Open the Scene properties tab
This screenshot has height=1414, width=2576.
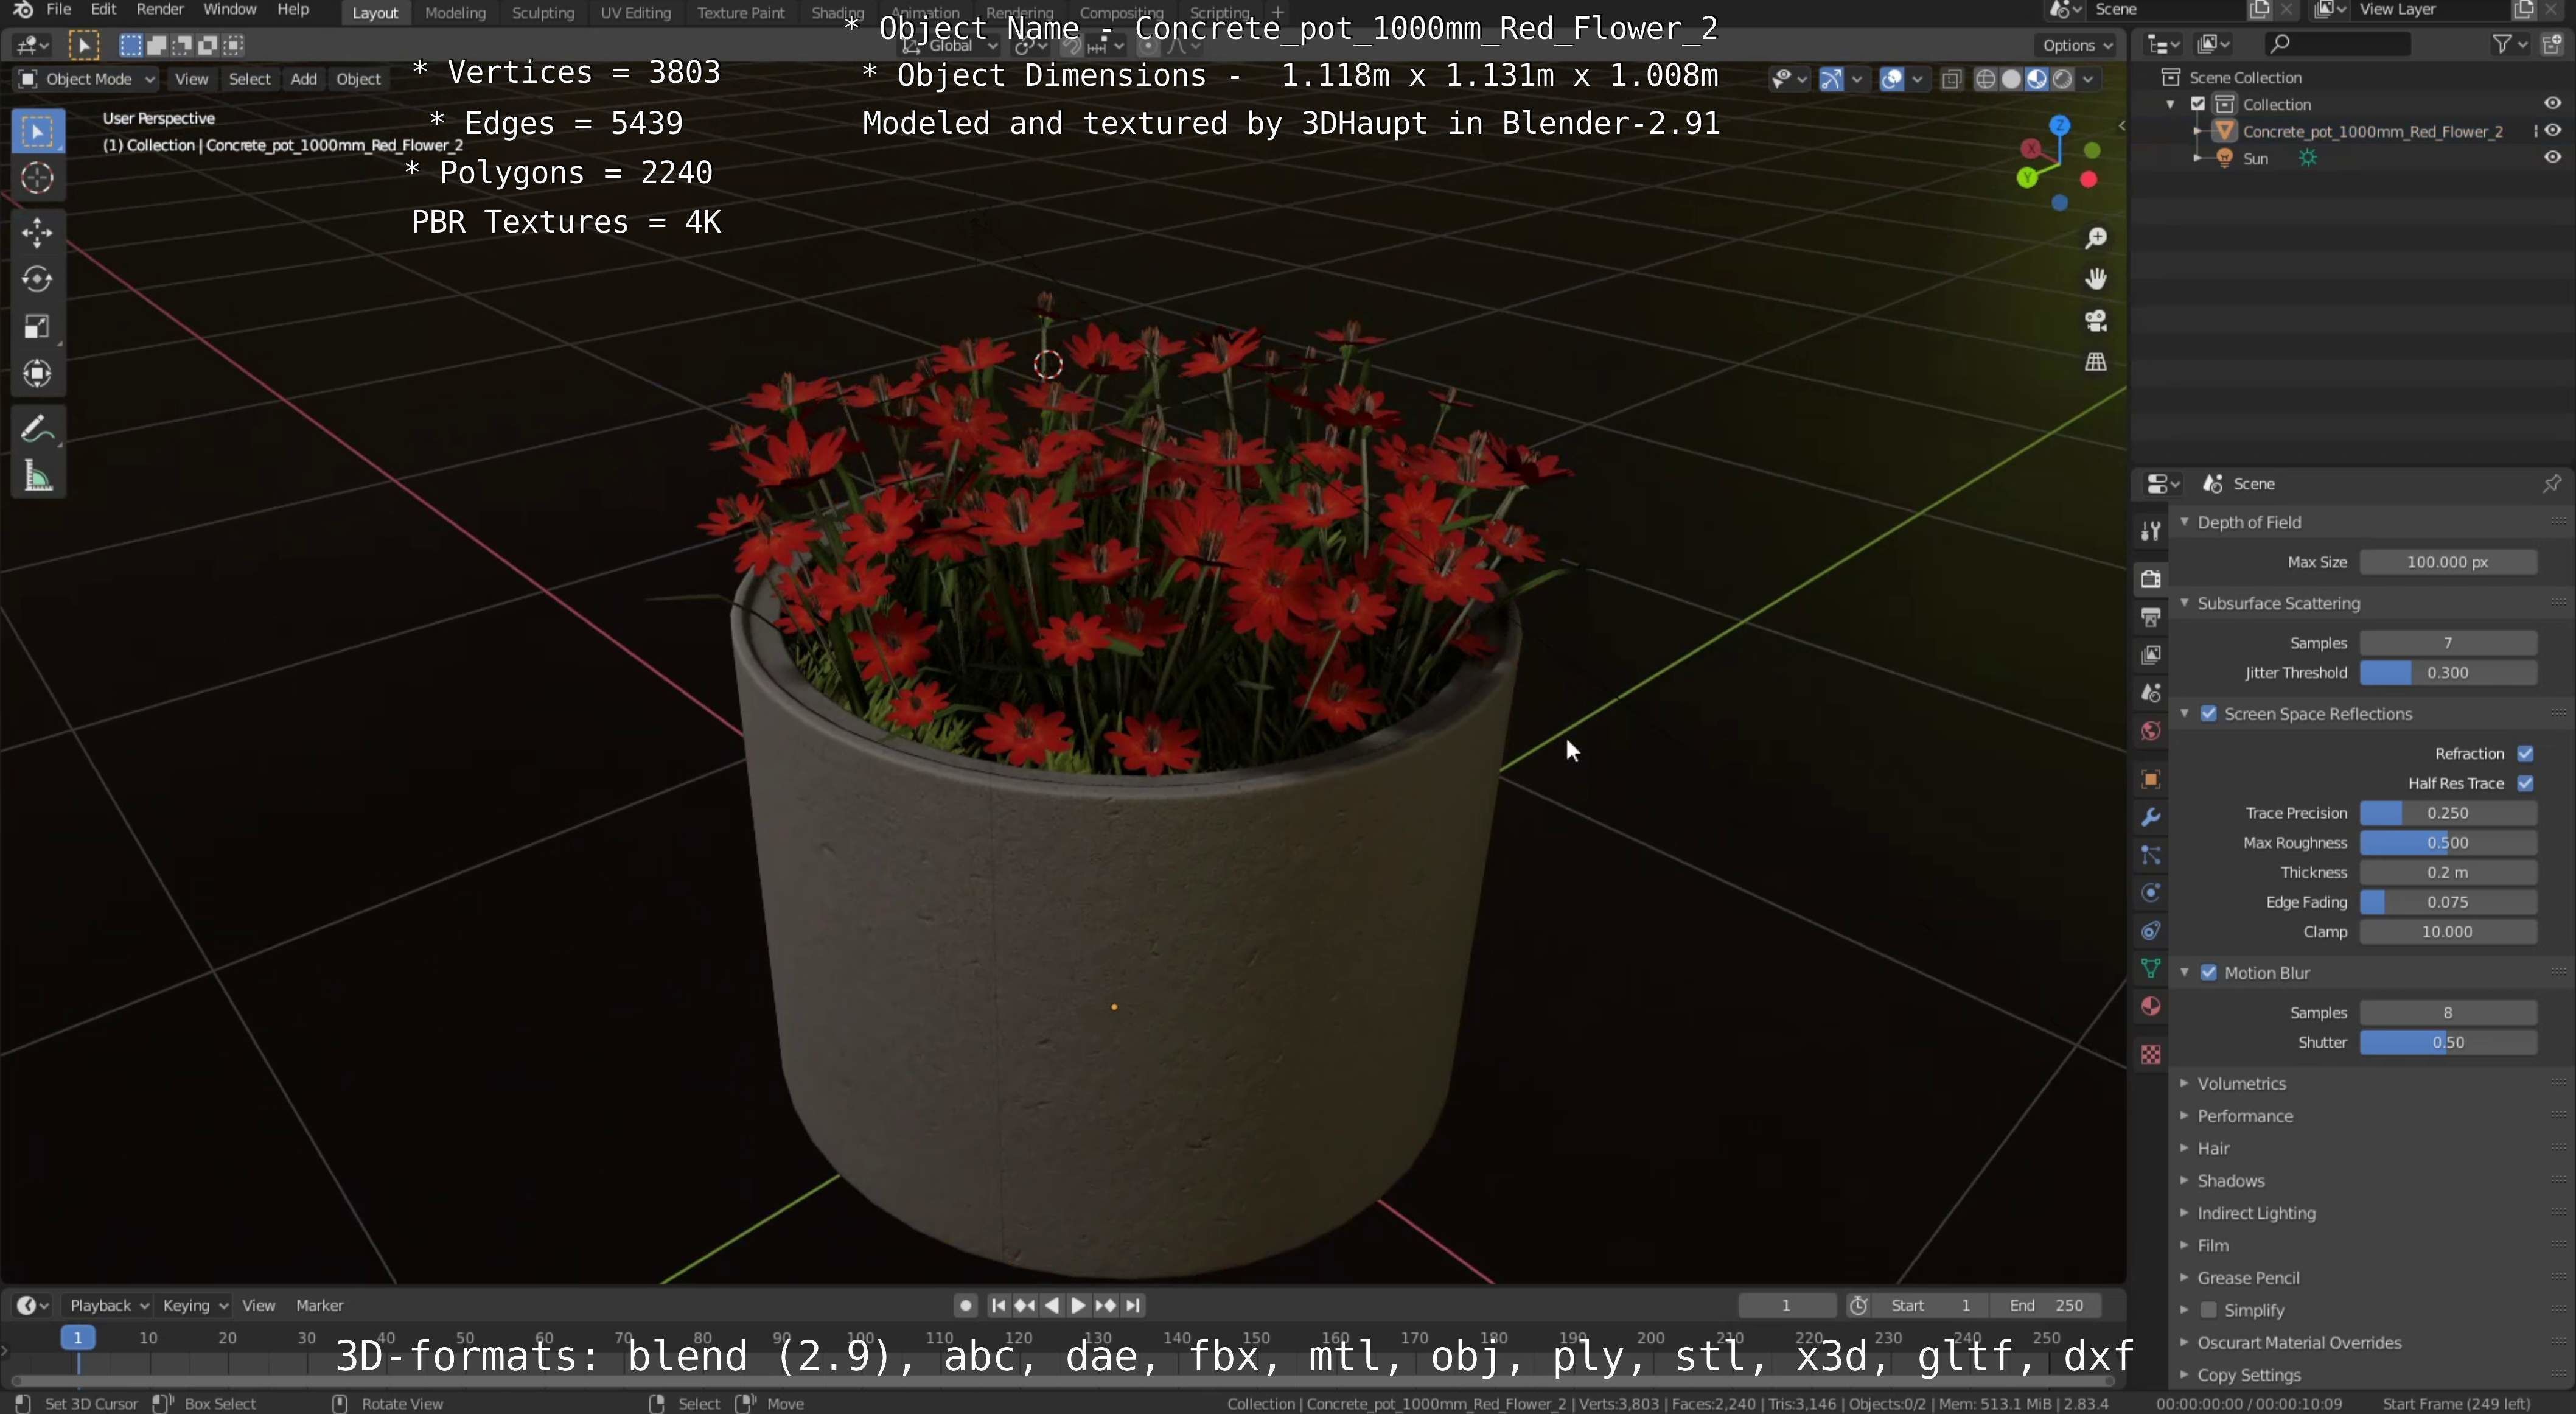point(2151,693)
